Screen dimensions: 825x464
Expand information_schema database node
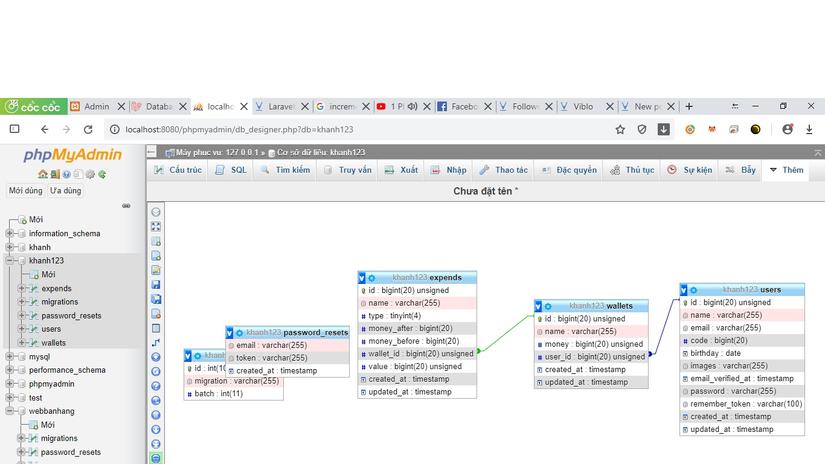point(9,233)
